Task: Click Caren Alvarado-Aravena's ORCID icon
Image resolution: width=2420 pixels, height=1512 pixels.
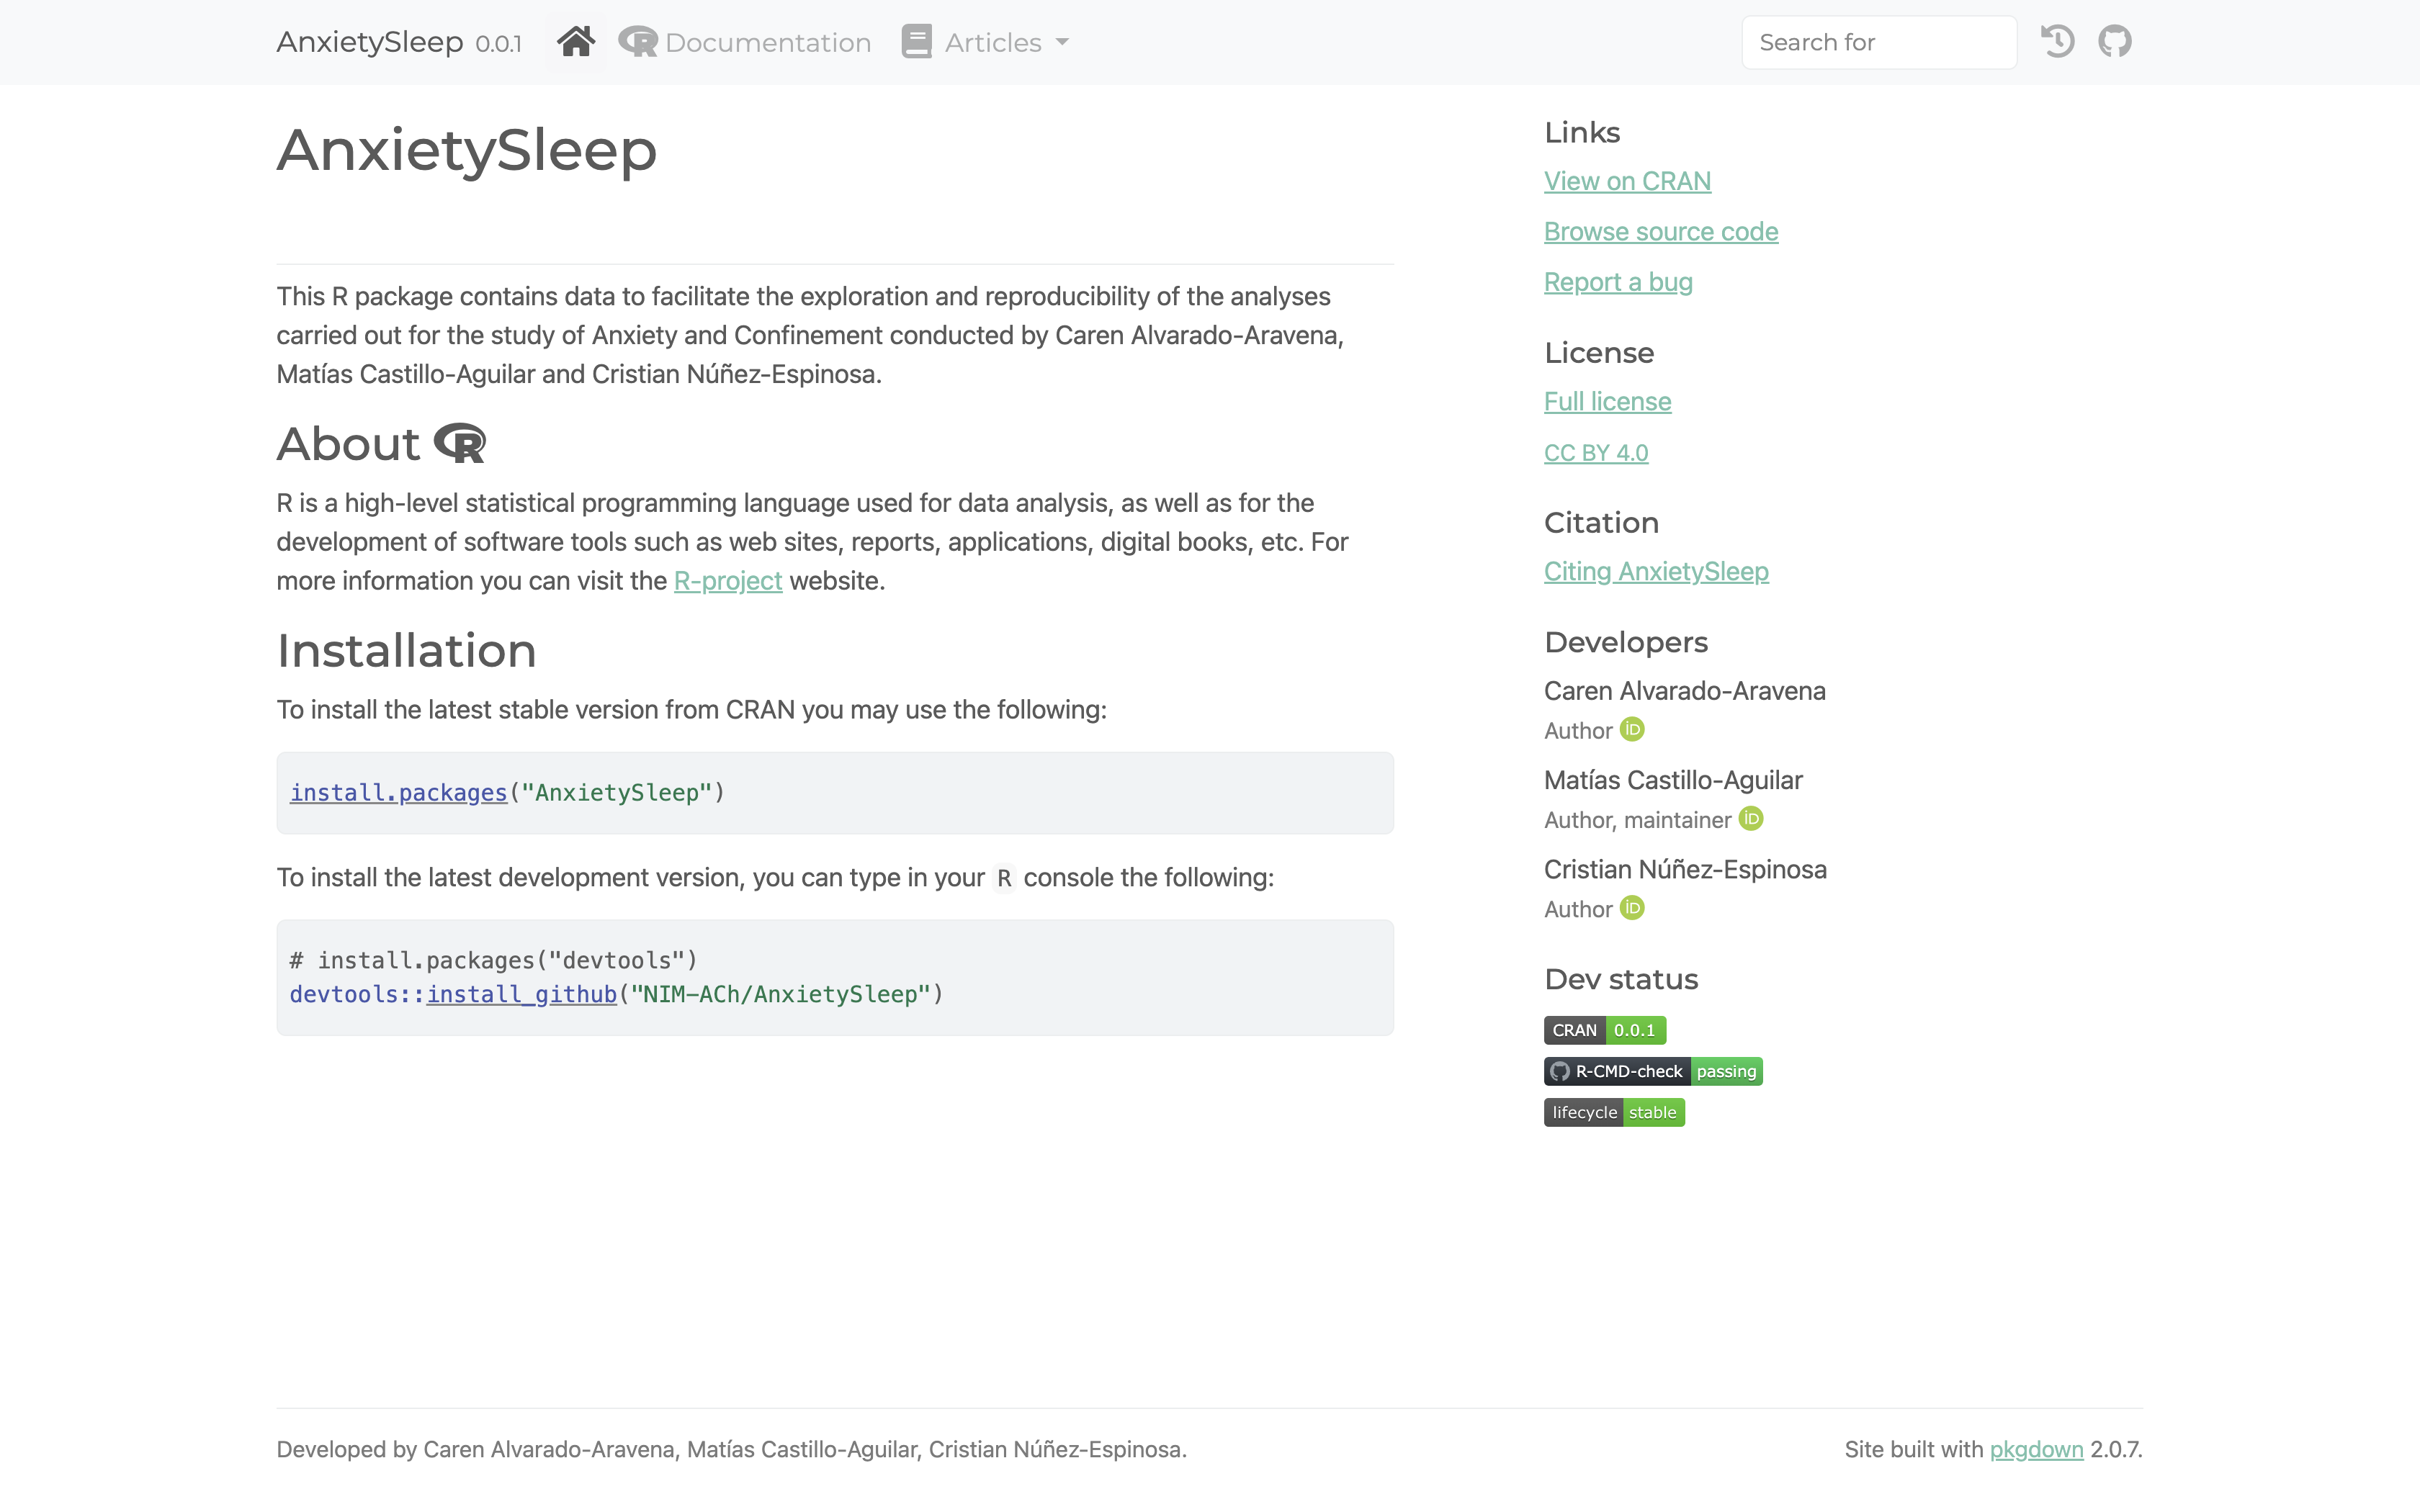Action: (x=1632, y=730)
